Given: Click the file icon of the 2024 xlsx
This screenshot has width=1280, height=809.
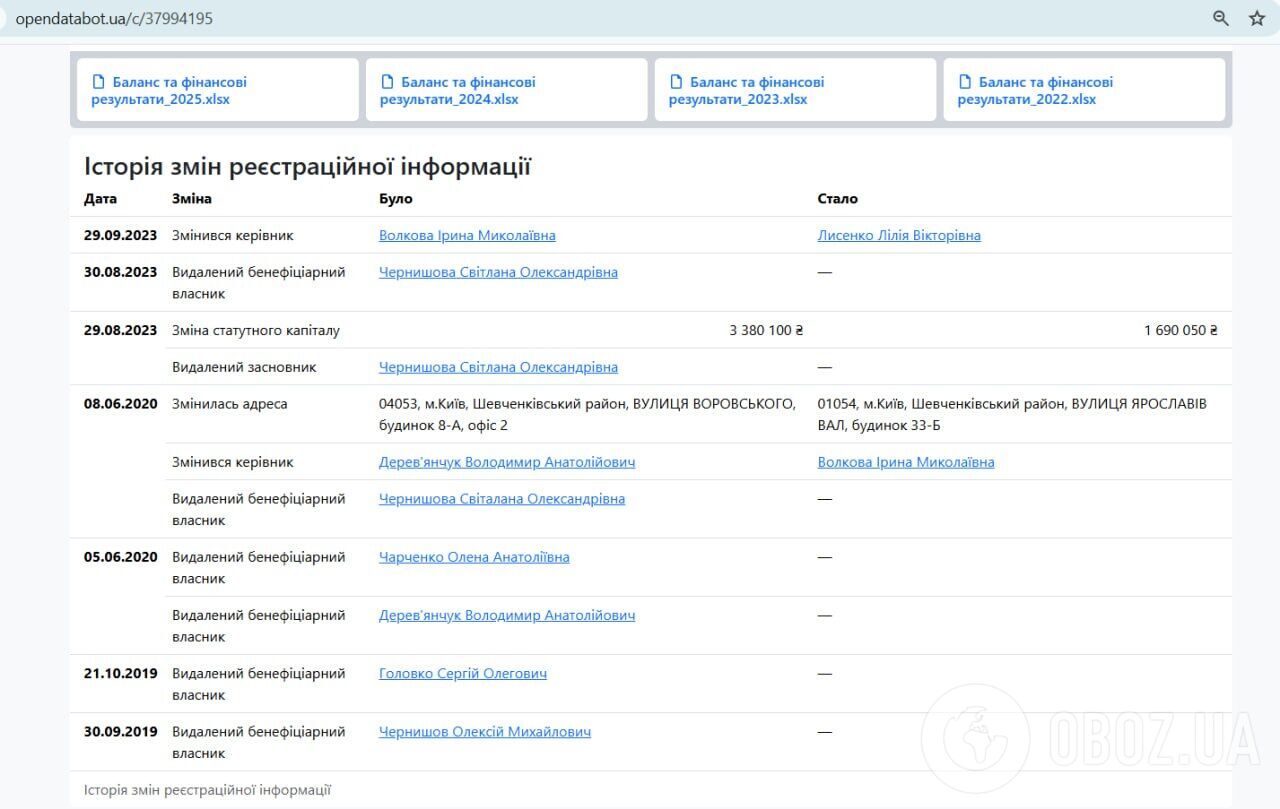Looking at the screenshot, I should click(x=387, y=82).
